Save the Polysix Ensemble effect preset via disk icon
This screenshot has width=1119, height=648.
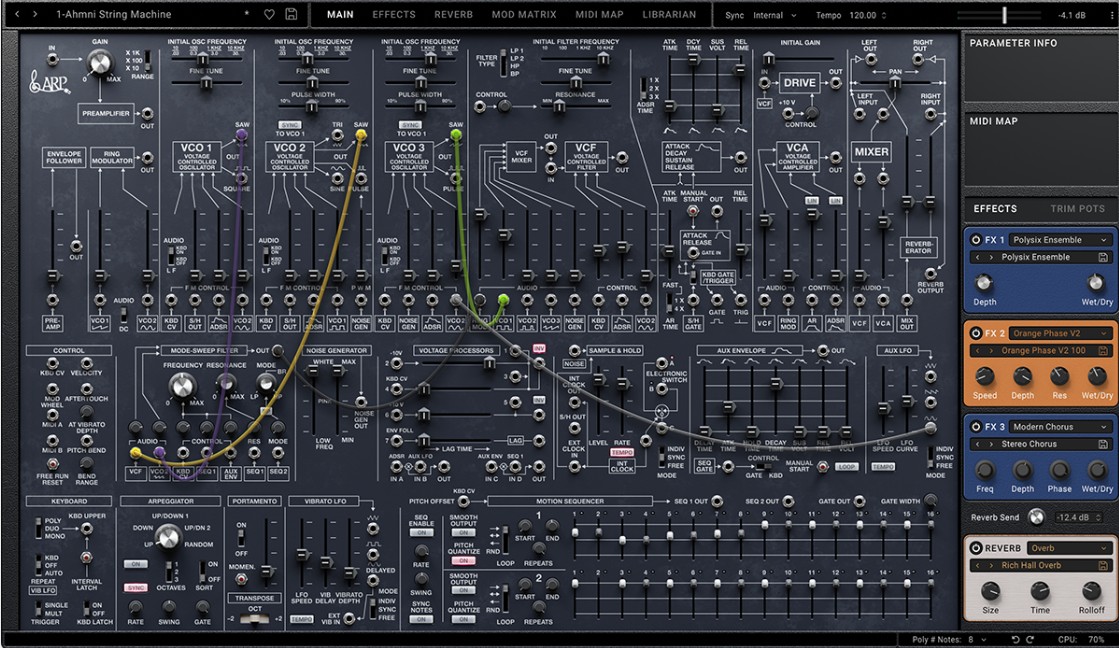(1103, 257)
